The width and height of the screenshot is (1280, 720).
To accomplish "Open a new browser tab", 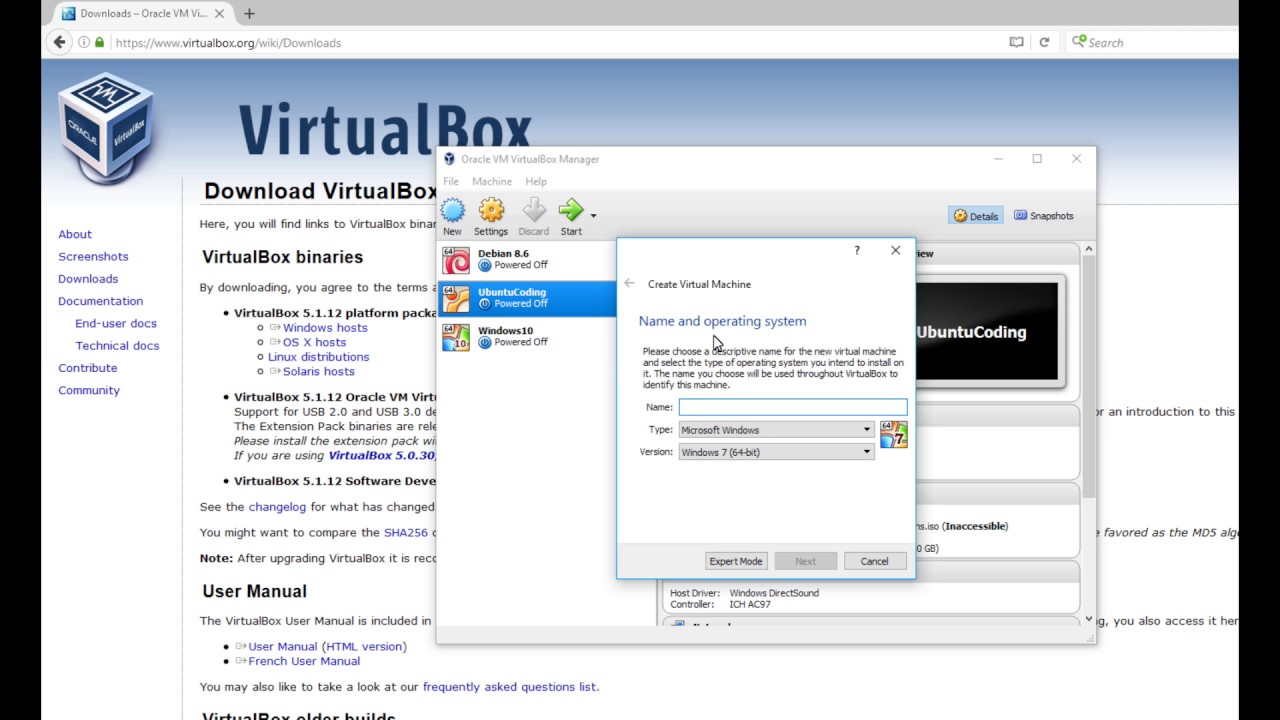I will [x=249, y=13].
